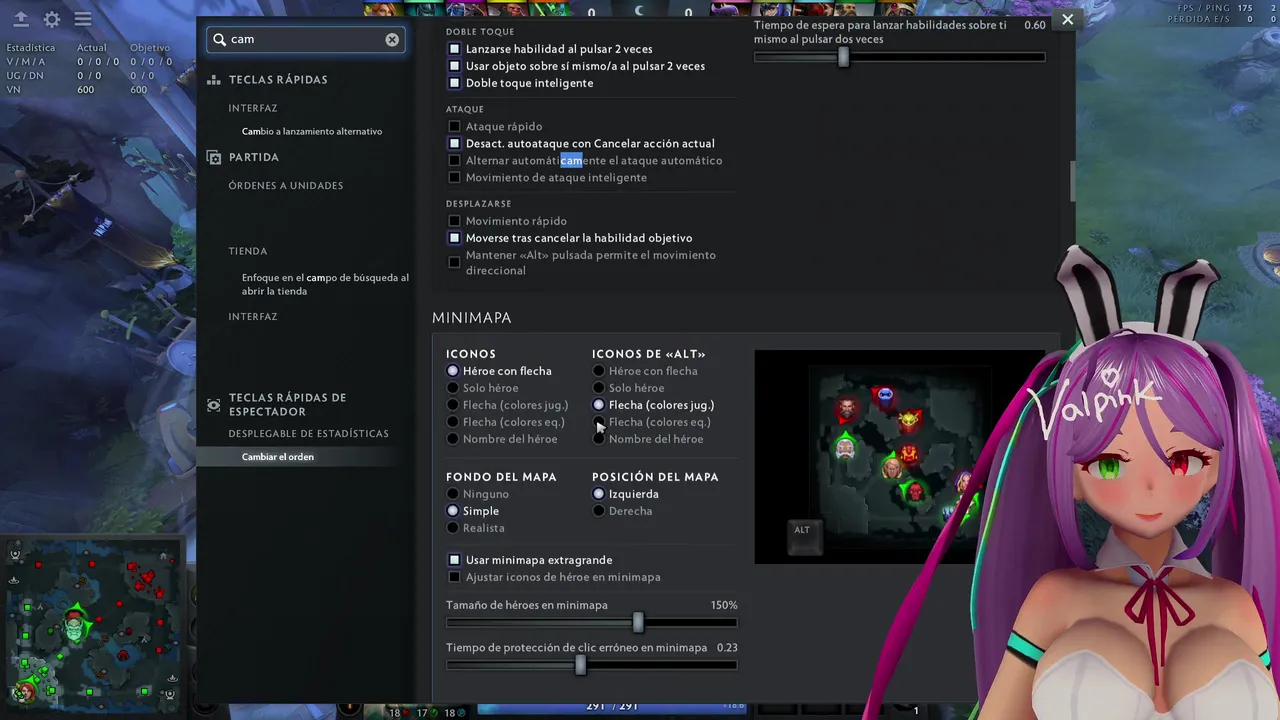
Task: Click Interfaz under Teclas Rápidas
Action: tap(253, 108)
